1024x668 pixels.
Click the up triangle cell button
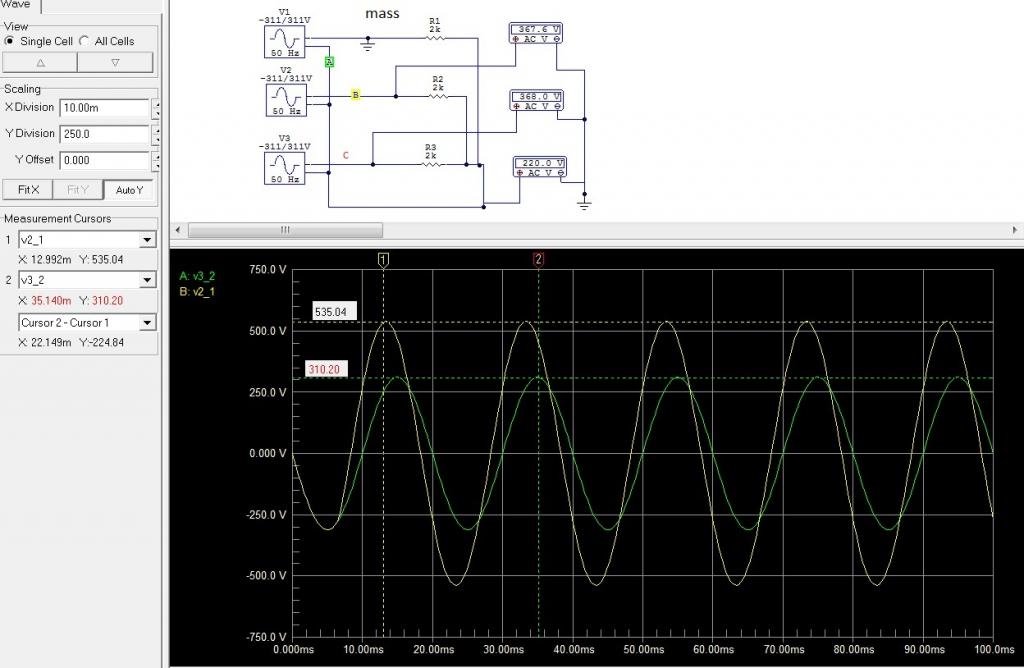click(x=40, y=63)
